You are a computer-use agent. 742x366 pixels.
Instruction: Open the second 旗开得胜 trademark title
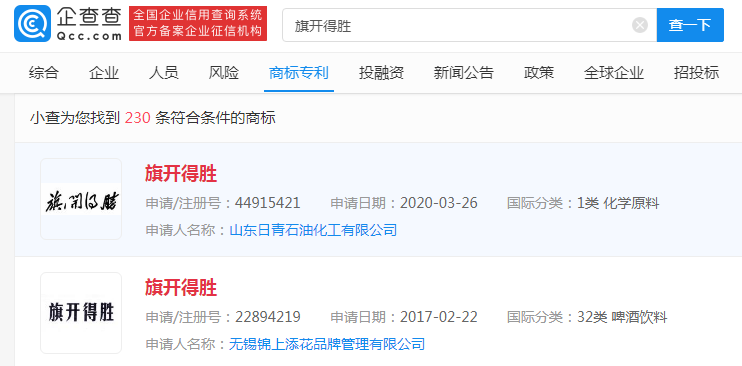click(x=181, y=288)
